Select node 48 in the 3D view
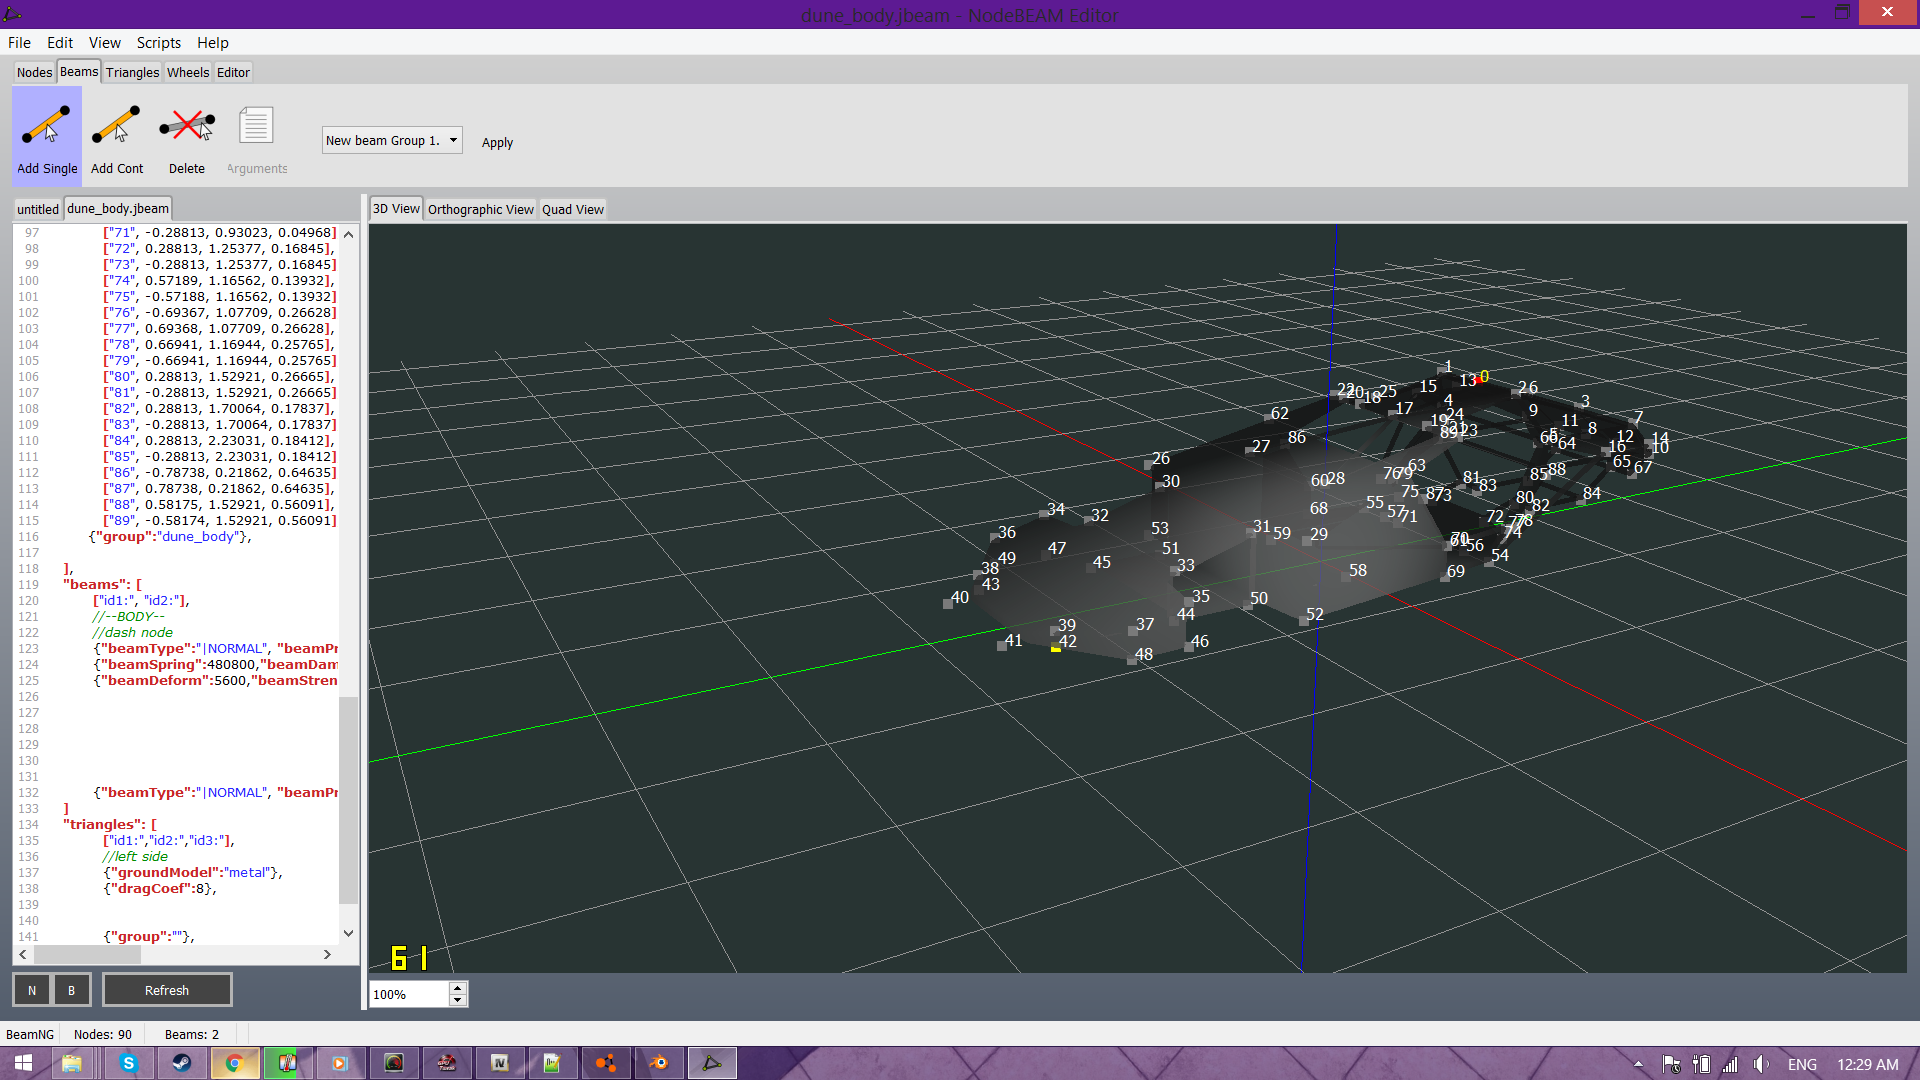 point(1131,660)
